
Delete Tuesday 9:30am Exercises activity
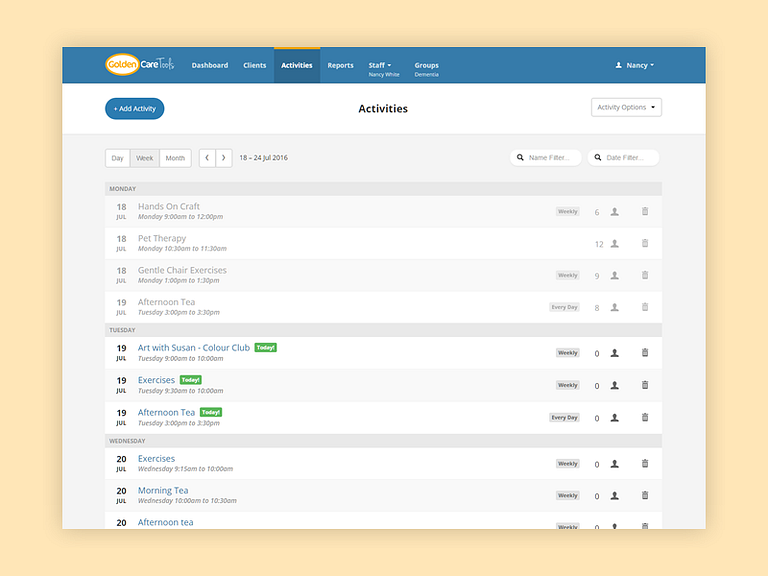(x=645, y=385)
